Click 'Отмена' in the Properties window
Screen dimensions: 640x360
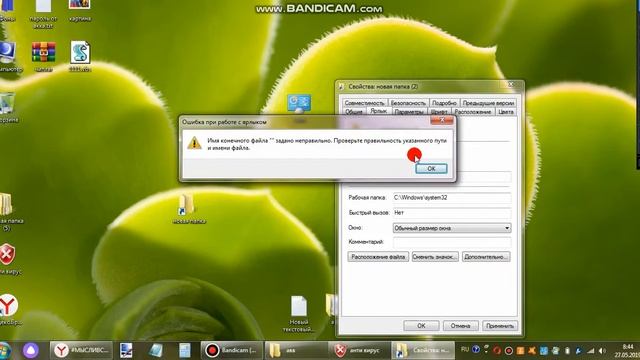pos(460,326)
